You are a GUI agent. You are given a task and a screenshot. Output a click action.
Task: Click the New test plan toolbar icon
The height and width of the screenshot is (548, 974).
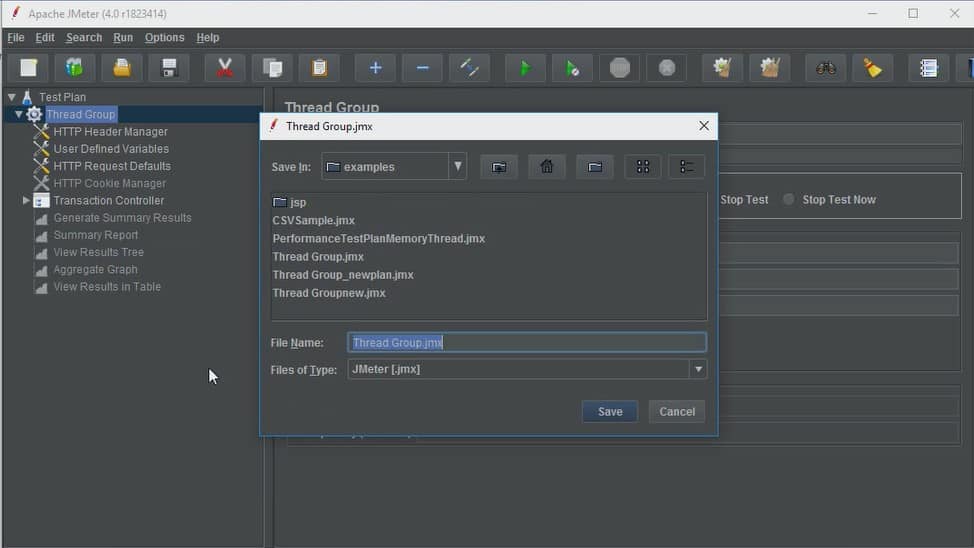click(x=29, y=68)
